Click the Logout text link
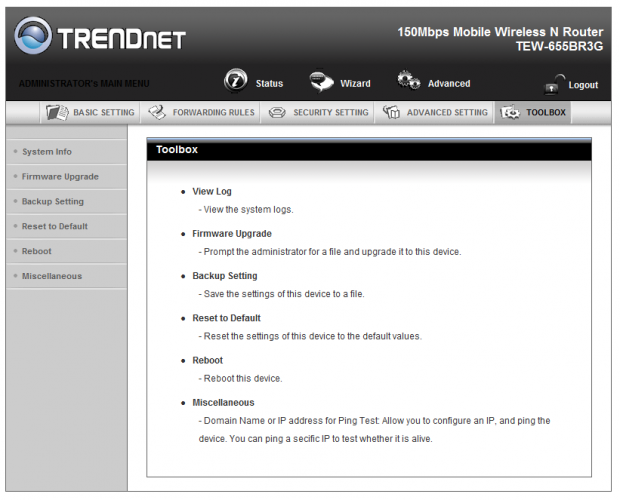This screenshot has width=620, height=500. click(583, 85)
